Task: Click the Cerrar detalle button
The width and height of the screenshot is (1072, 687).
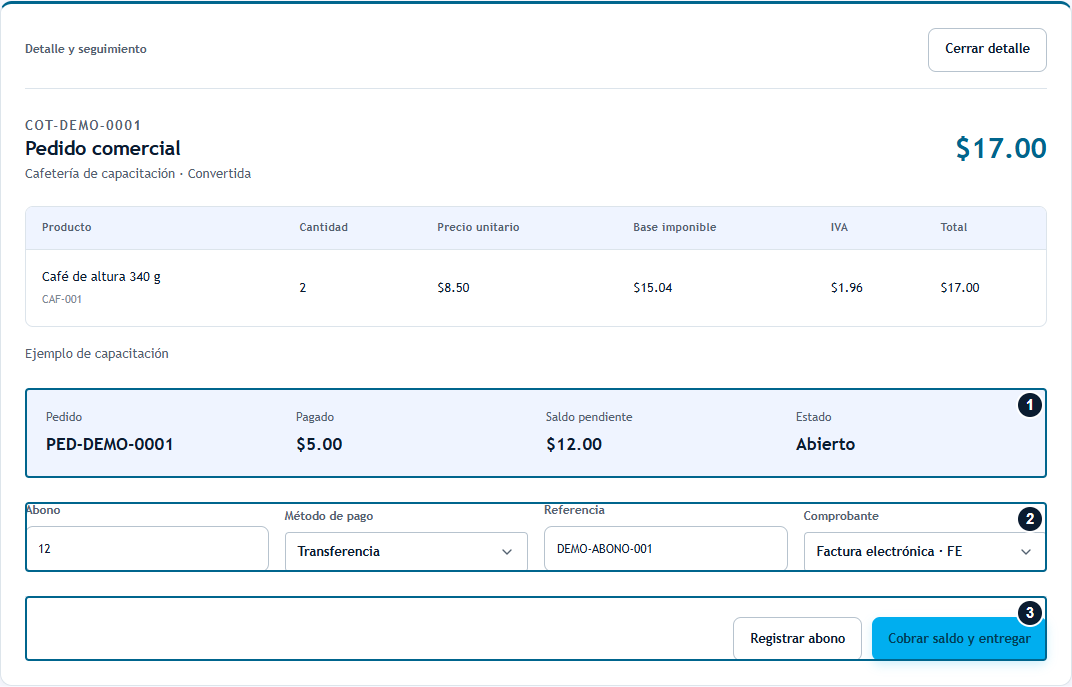Action: tap(987, 49)
